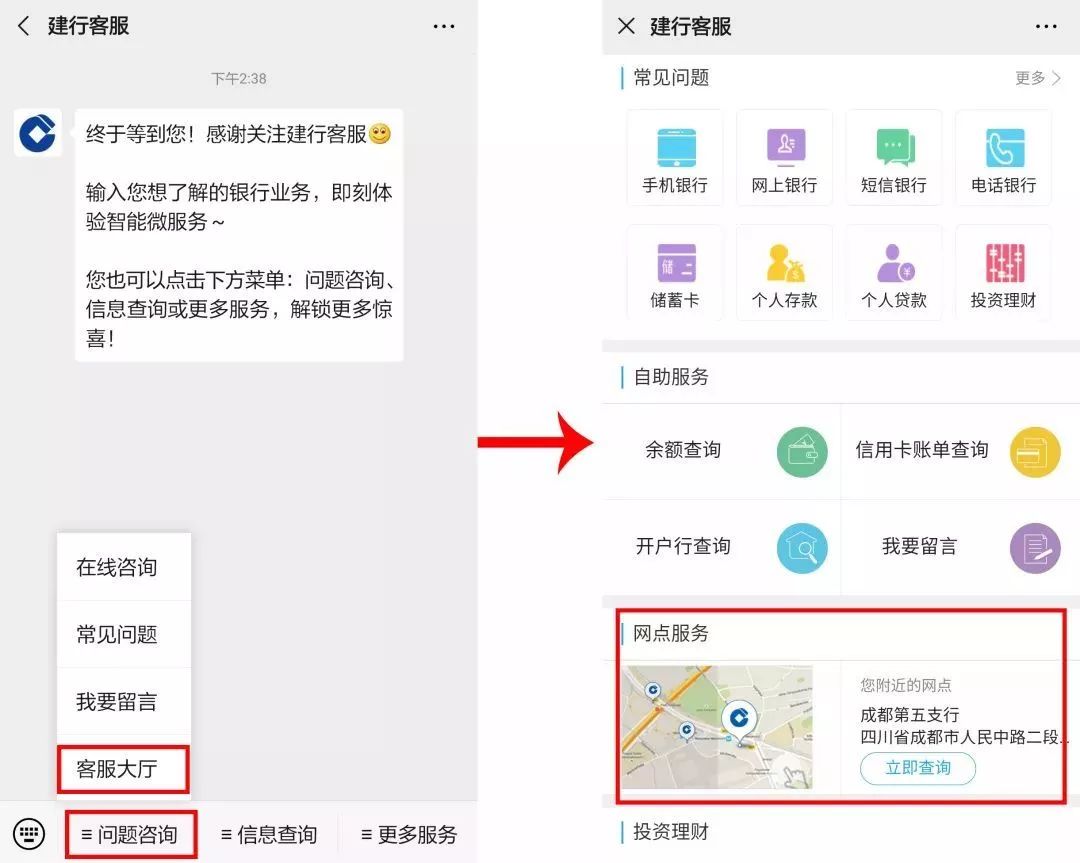Tap the 立即查询 button
This screenshot has width=1080, height=863.
tap(917, 768)
